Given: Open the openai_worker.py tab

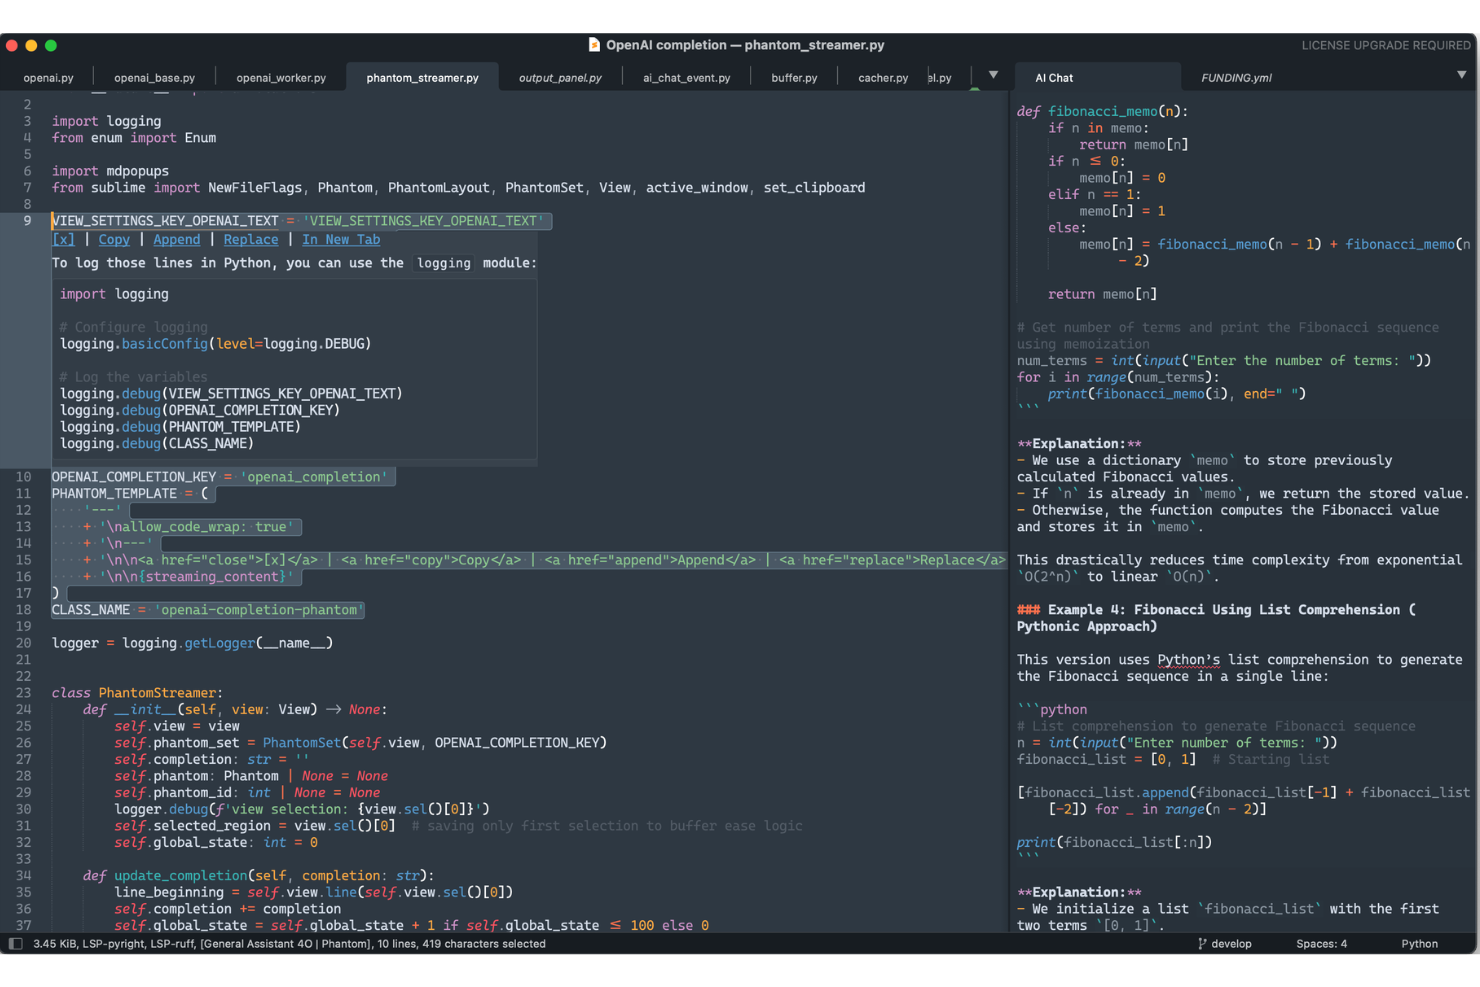Looking at the screenshot, I should click(281, 77).
